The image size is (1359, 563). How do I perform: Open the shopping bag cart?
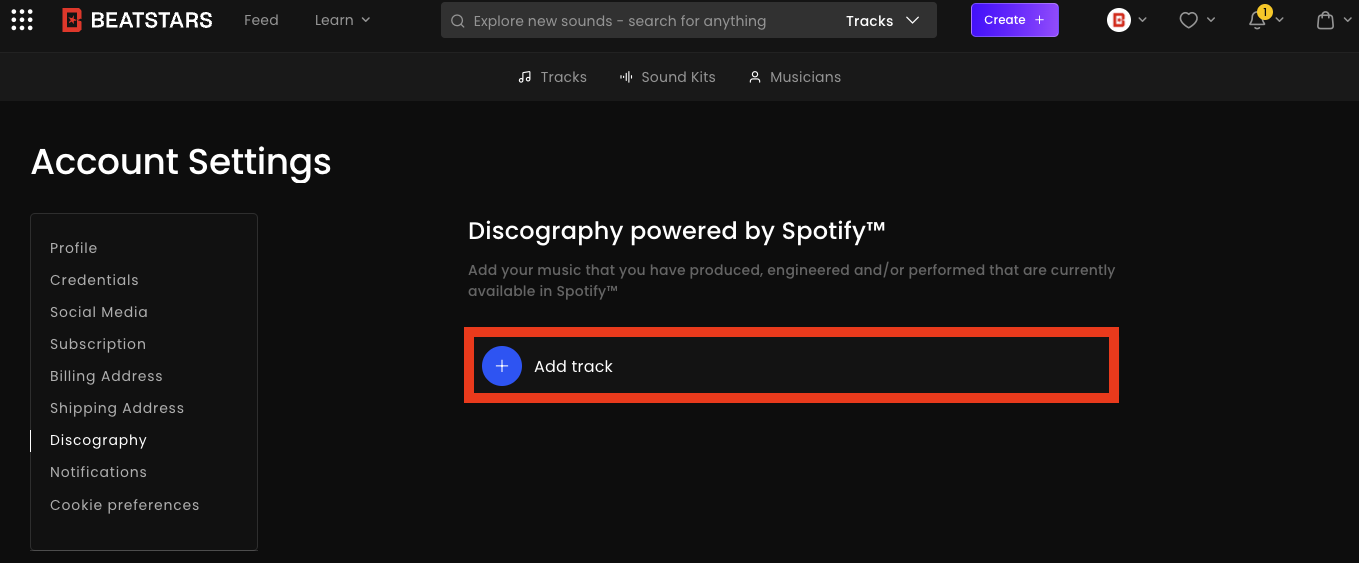click(1325, 20)
